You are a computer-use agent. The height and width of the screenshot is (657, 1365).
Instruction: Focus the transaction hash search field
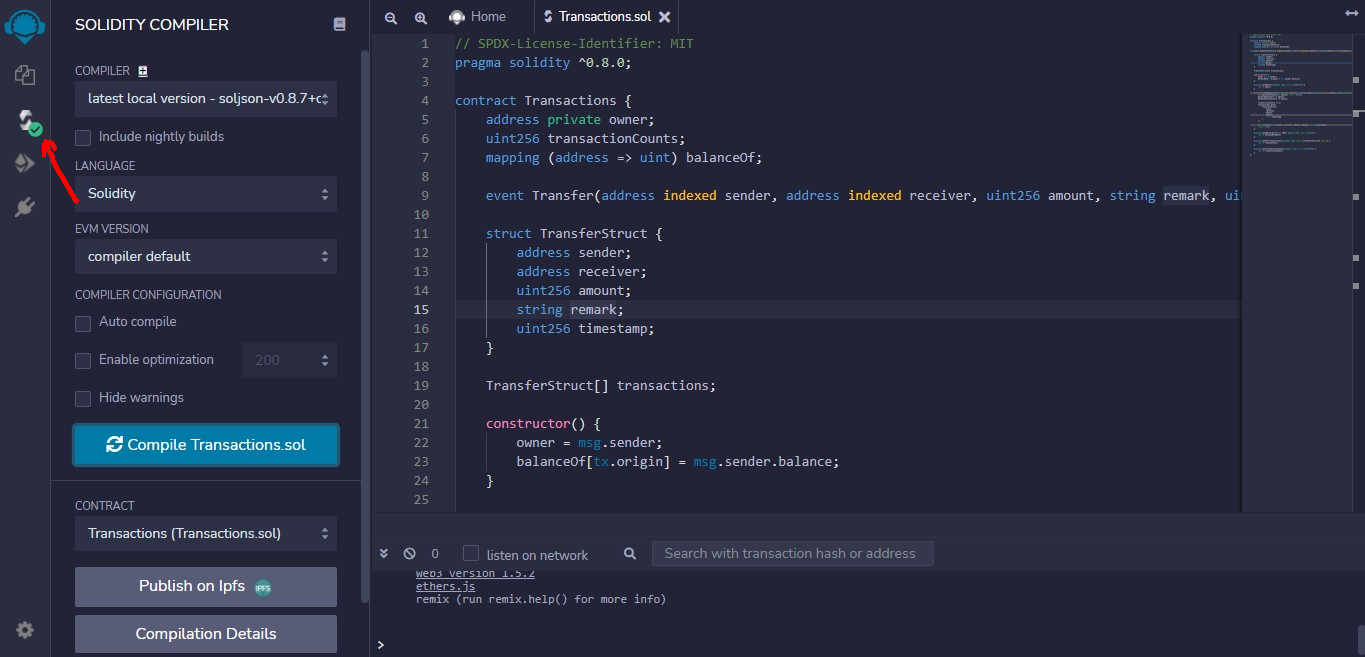click(792, 553)
